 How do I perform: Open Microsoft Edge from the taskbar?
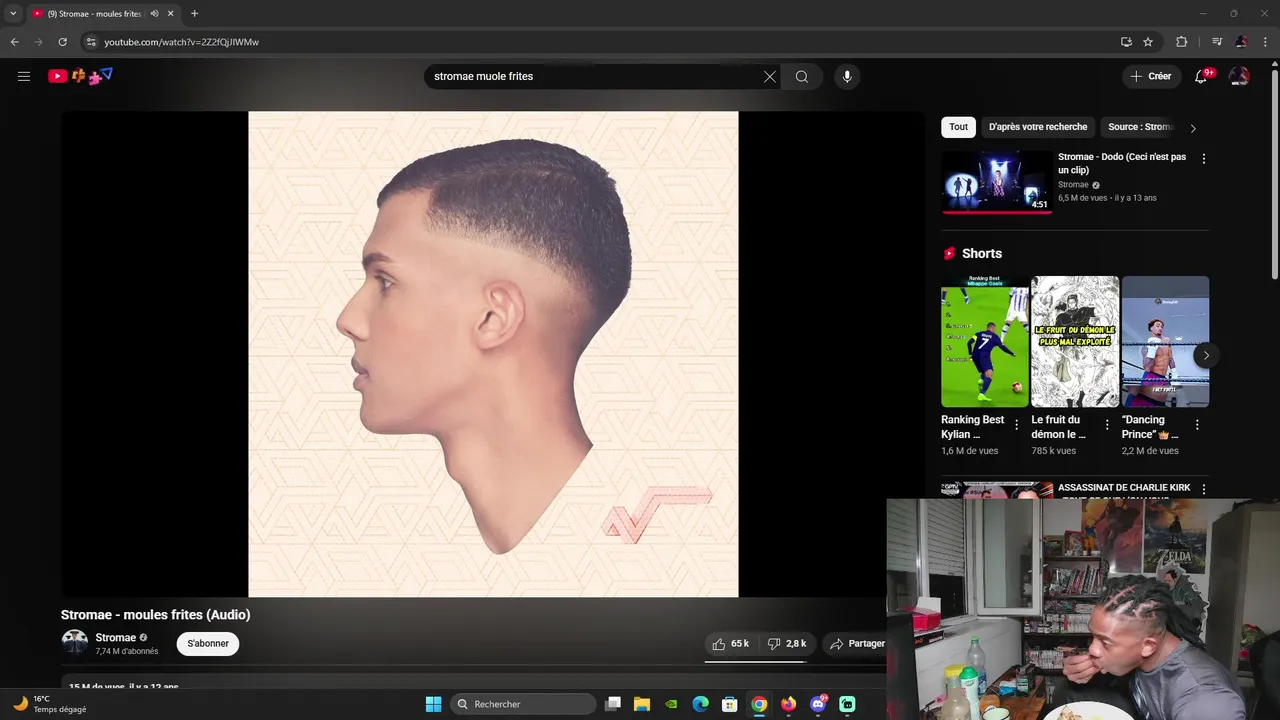[x=701, y=704]
